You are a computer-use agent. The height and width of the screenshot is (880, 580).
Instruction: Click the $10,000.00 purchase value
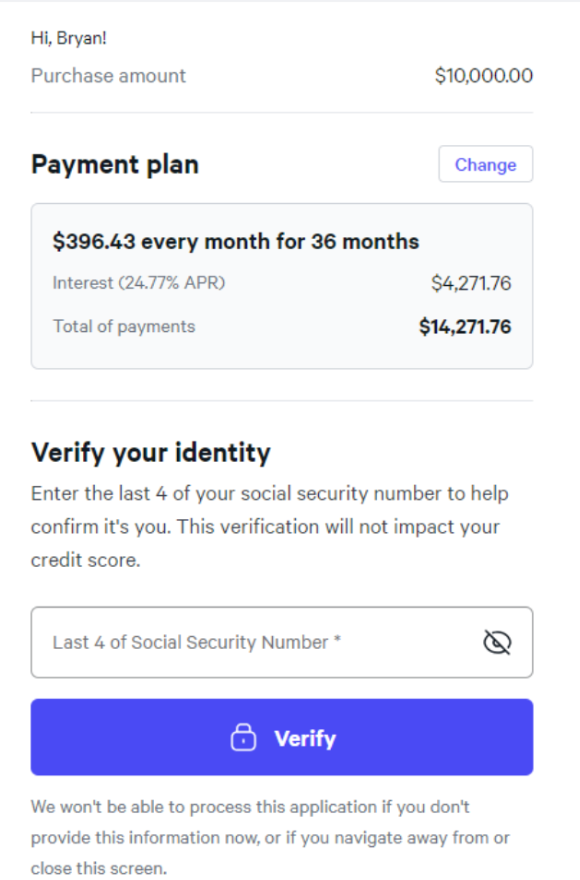(x=483, y=76)
